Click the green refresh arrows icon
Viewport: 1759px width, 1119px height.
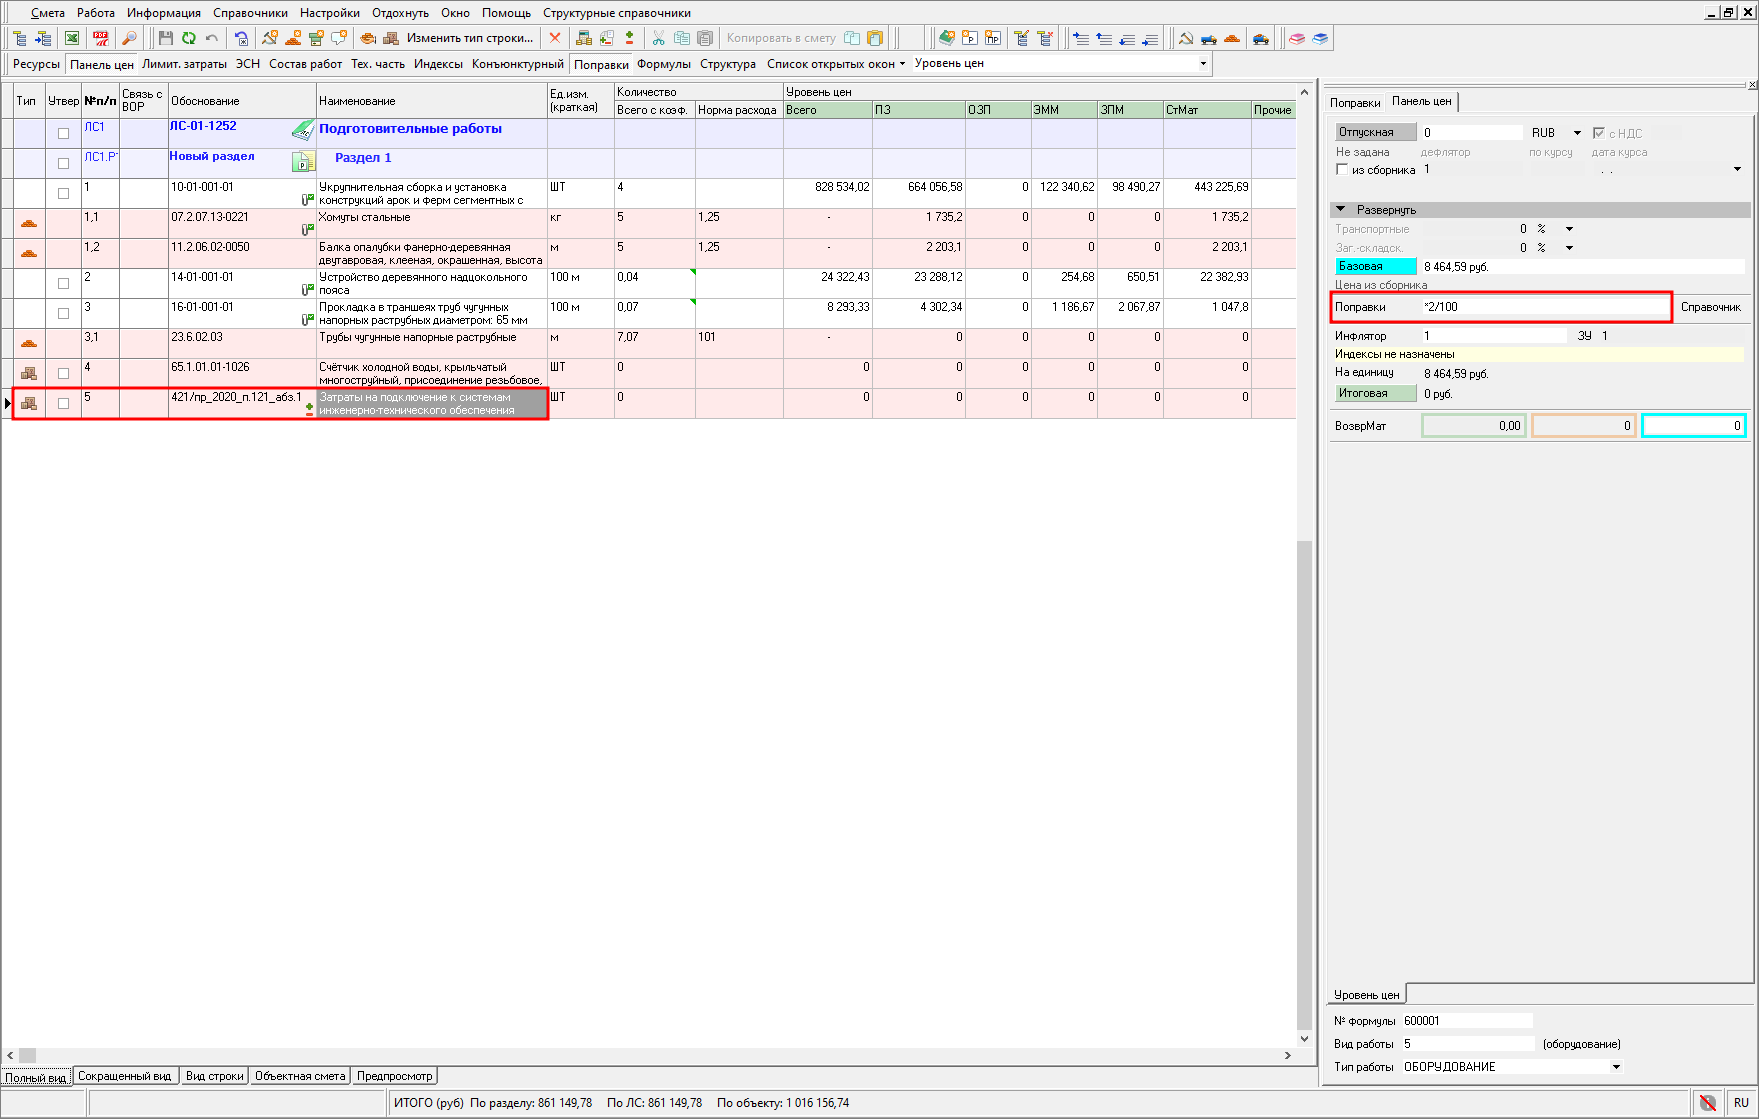click(x=188, y=38)
